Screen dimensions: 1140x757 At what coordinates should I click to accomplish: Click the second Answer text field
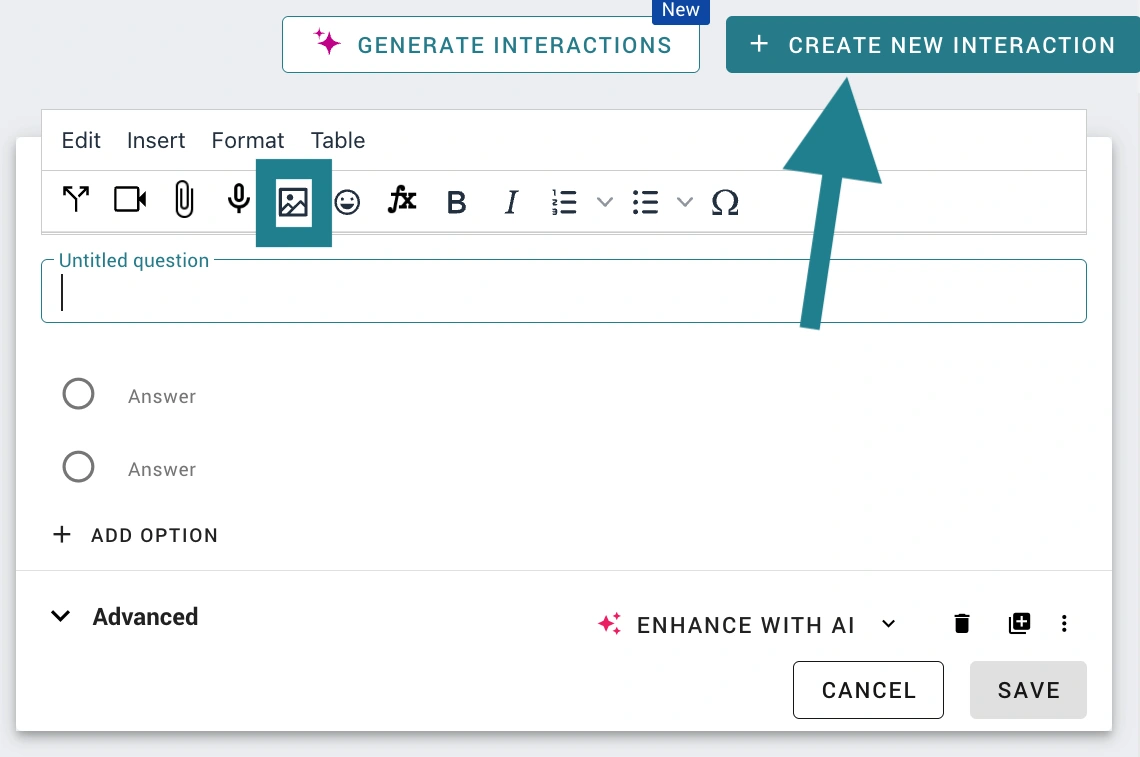[x=162, y=469]
